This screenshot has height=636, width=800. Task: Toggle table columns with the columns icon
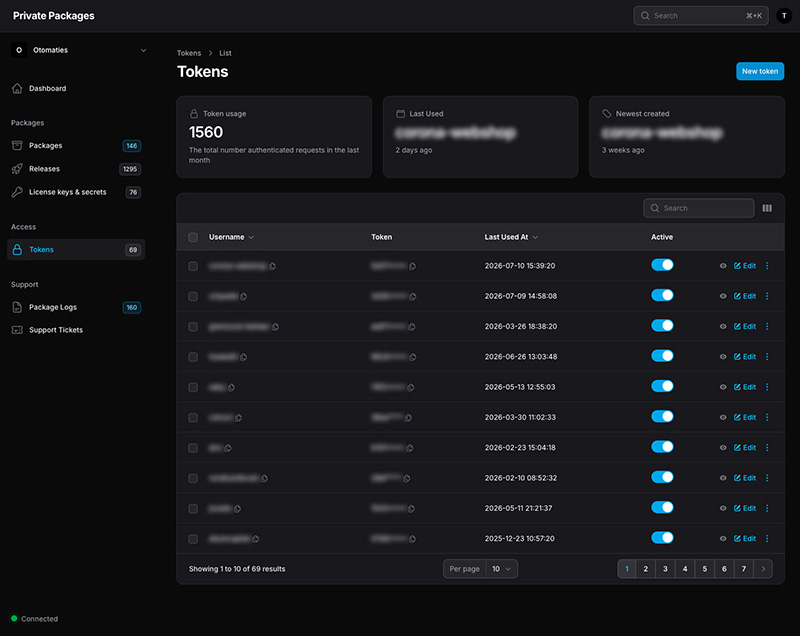coord(767,208)
